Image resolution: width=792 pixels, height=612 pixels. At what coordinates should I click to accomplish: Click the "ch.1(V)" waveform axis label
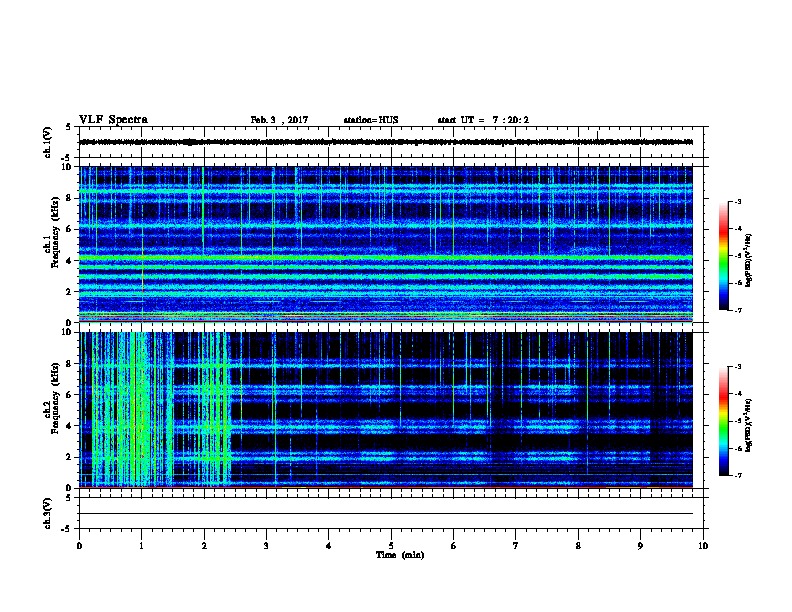point(48,142)
